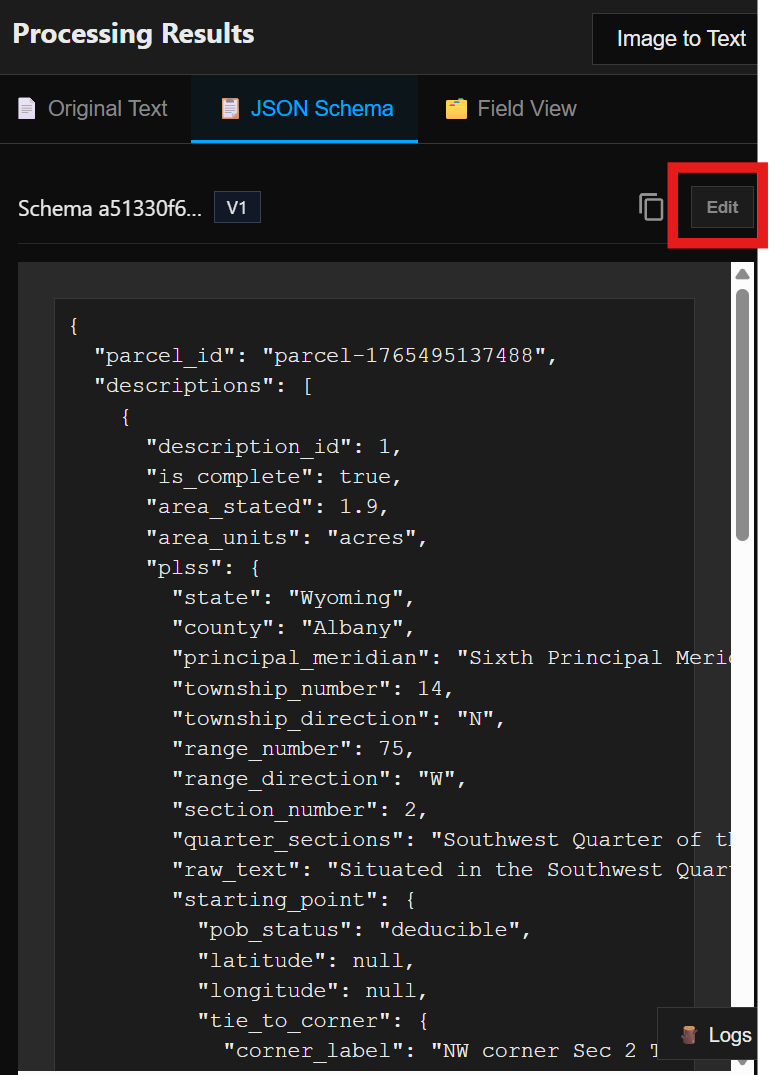Click the "corner_label" line

[441, 1050]
